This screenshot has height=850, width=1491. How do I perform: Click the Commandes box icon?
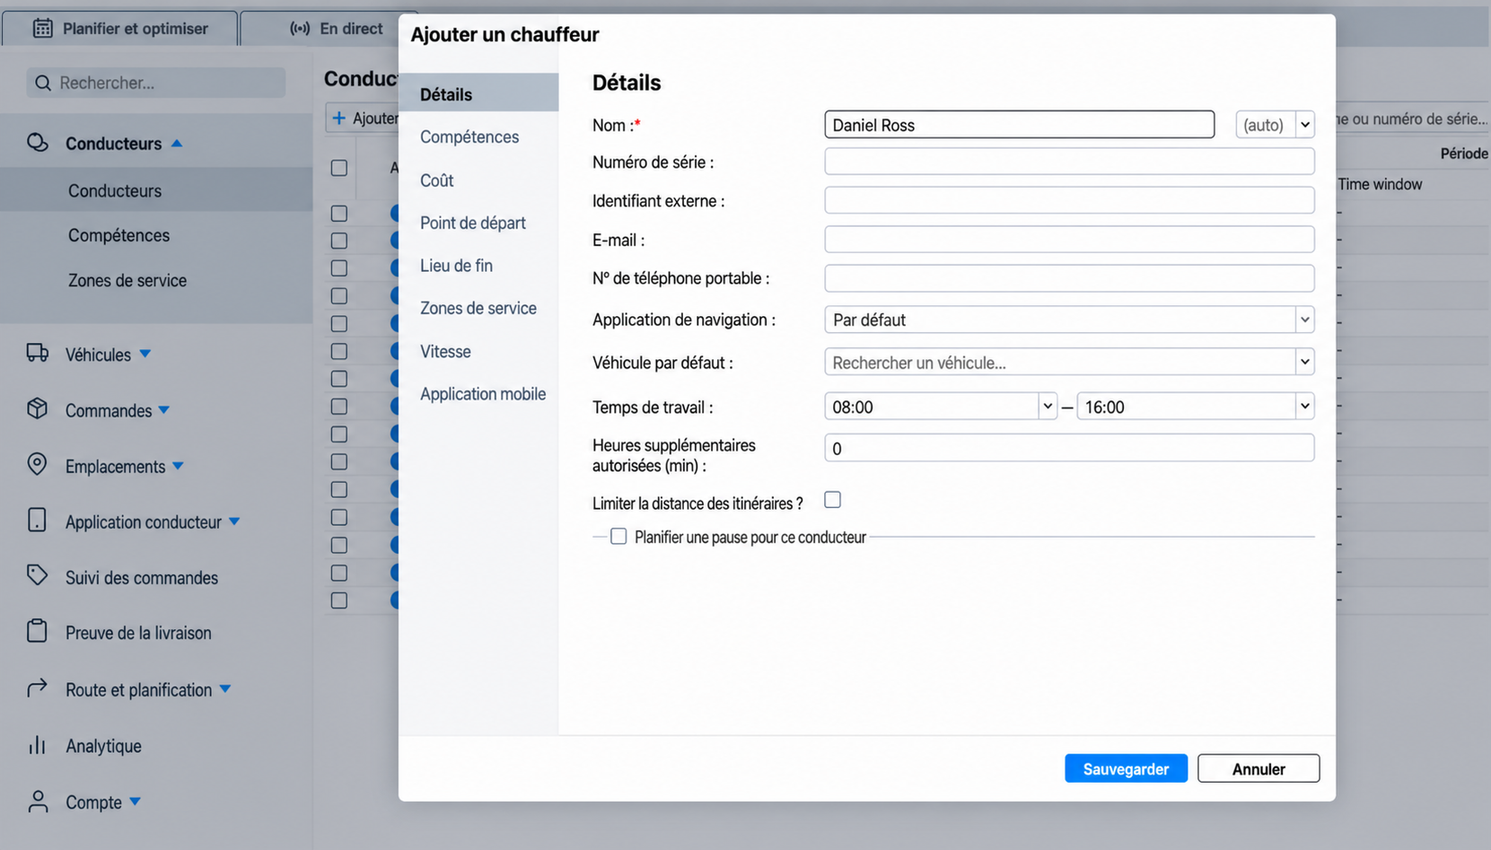pos(37,409)
